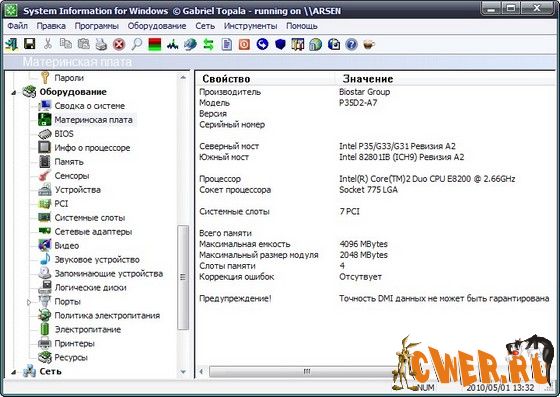Open the Файл menu

point(18,26)
